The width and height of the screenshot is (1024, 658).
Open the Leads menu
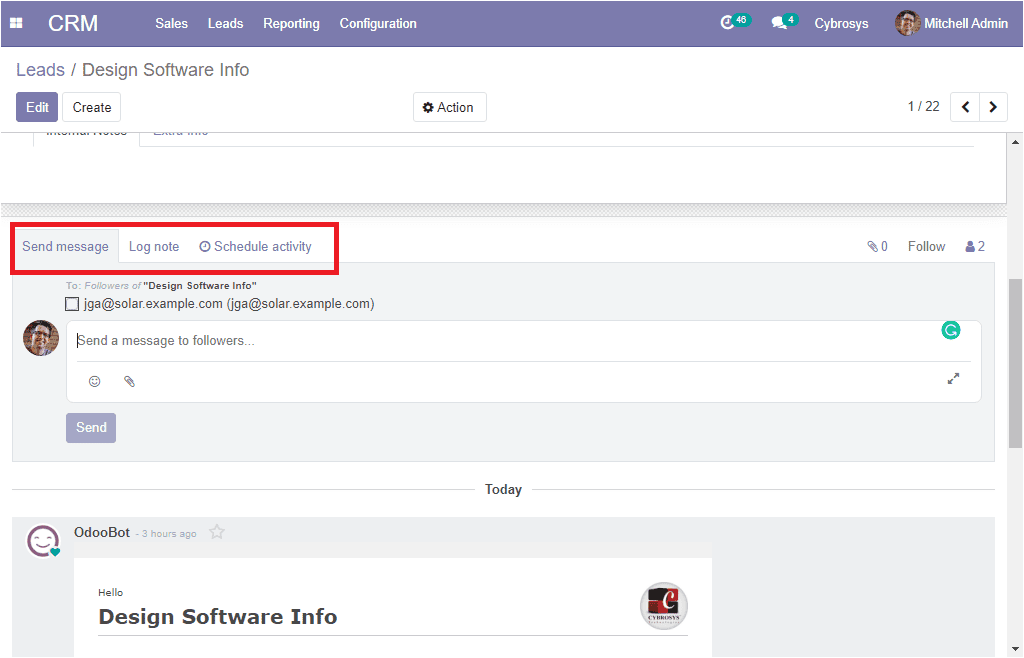click(x=225, y=24)
